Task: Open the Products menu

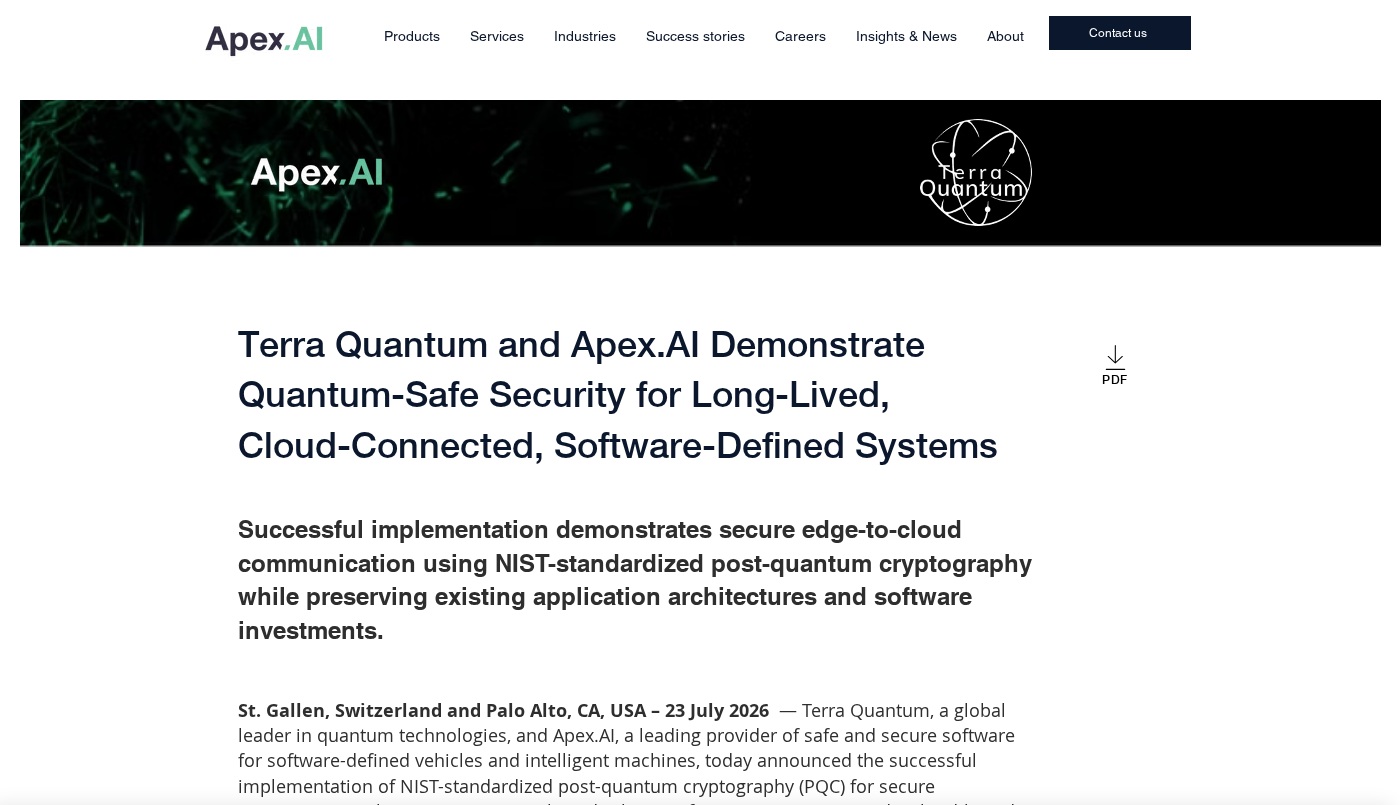Action: click(412, 36)
